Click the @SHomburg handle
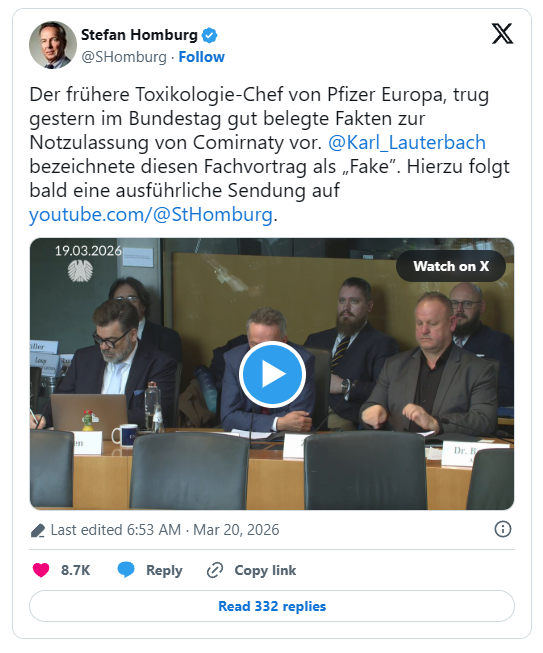The image size is (543, 653). pyautogui.click(x=124, y=57)
